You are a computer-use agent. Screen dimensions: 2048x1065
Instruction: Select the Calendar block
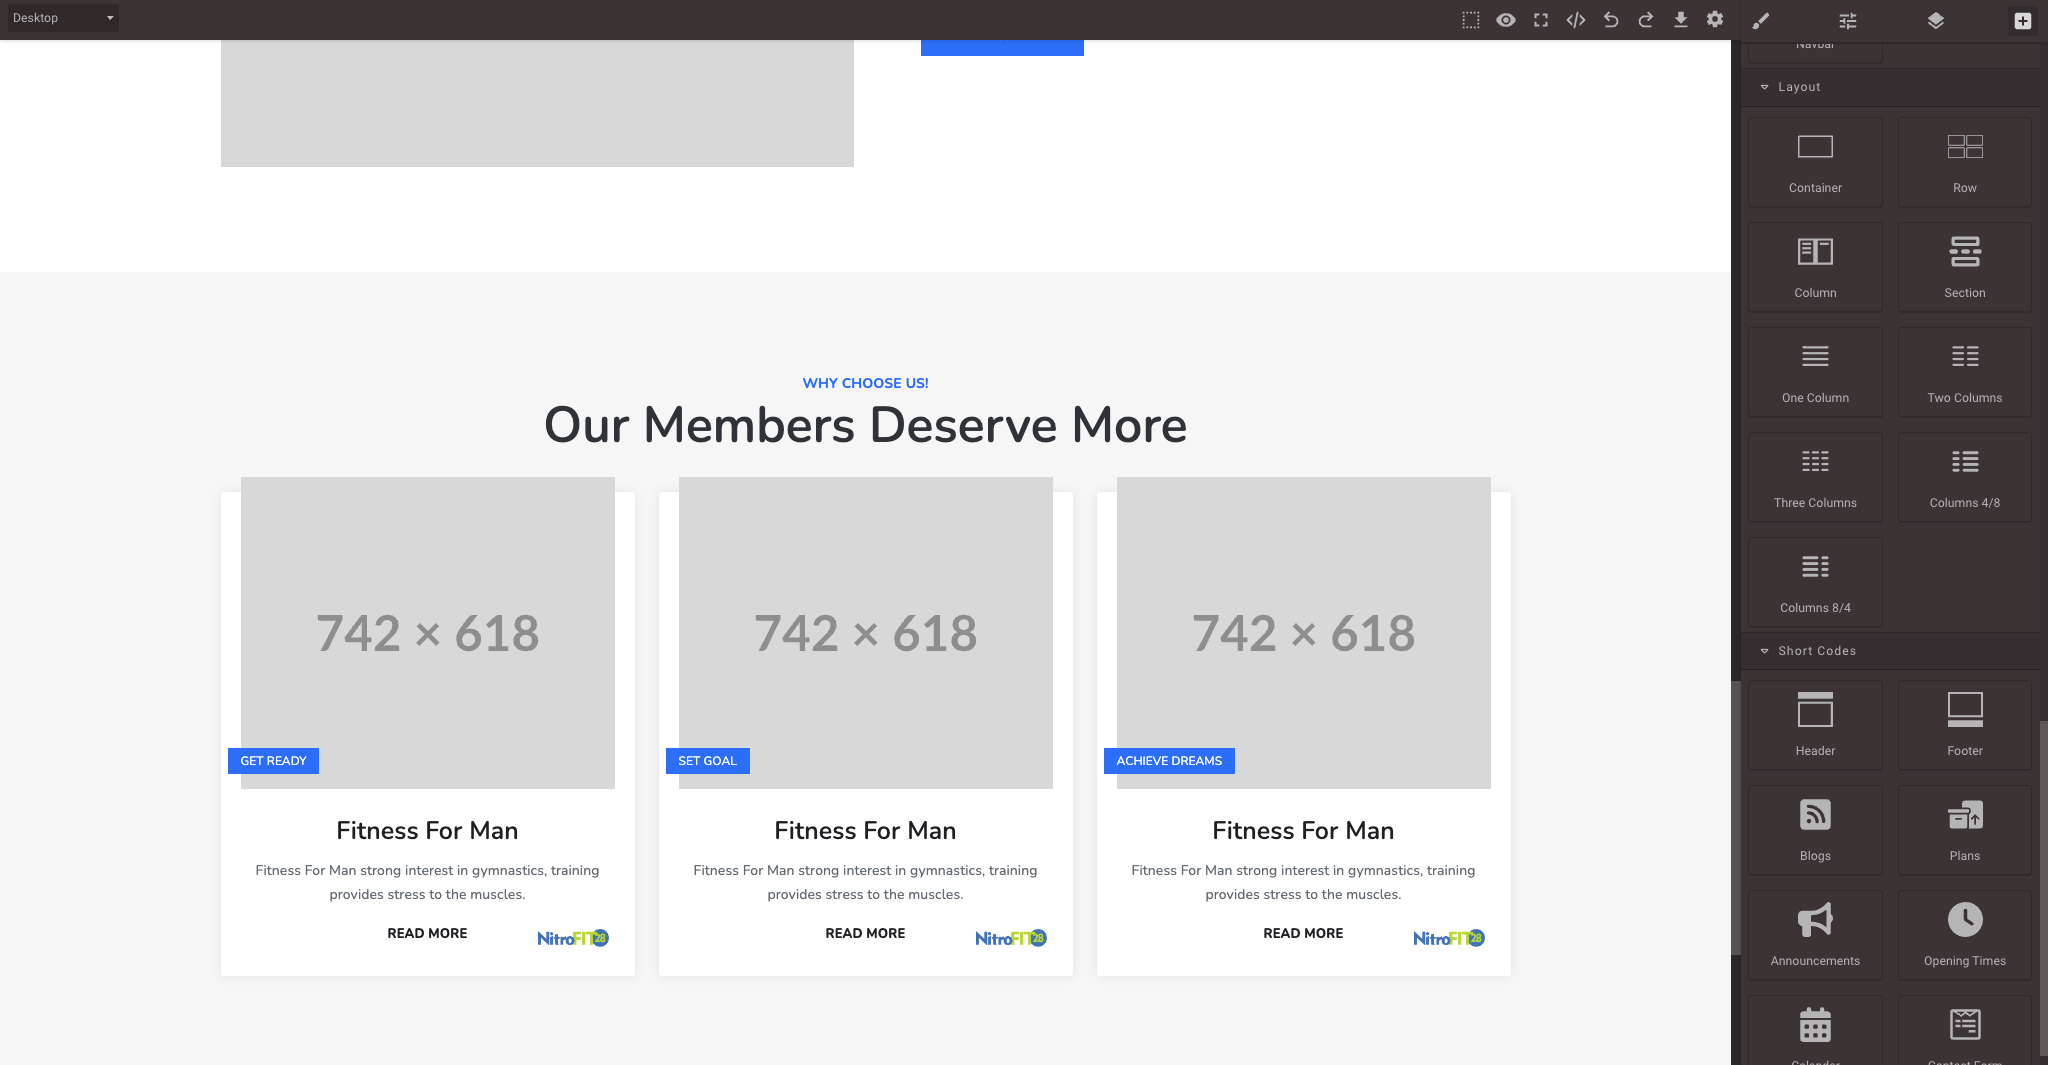pyautogui.click(x=1815, y=1030)
